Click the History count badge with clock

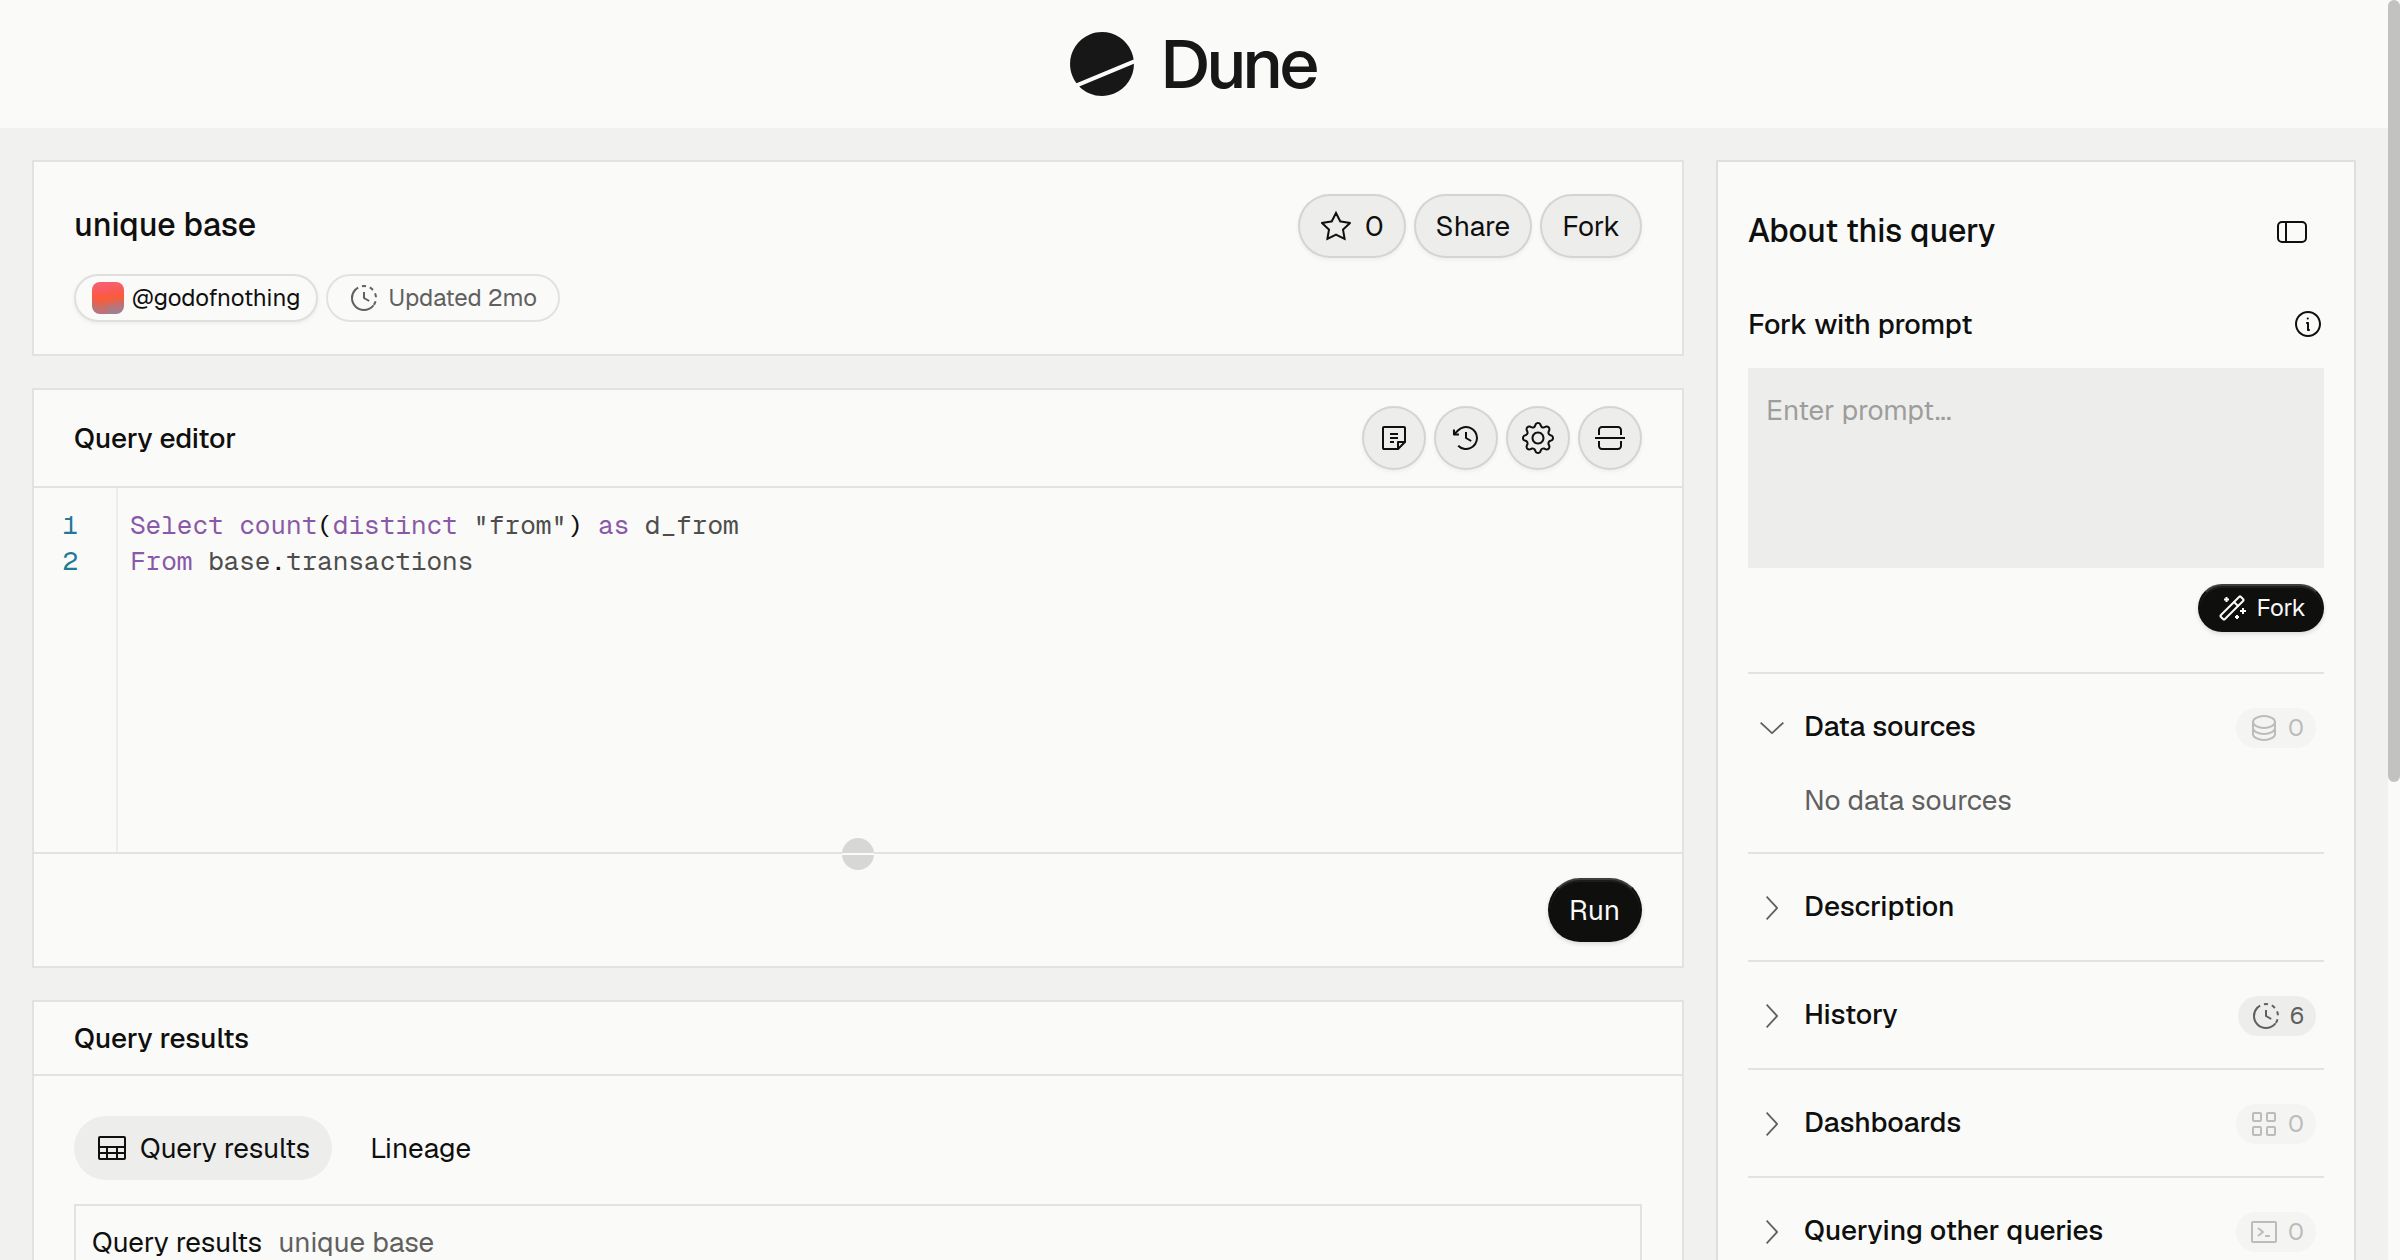point(2277,1015)
